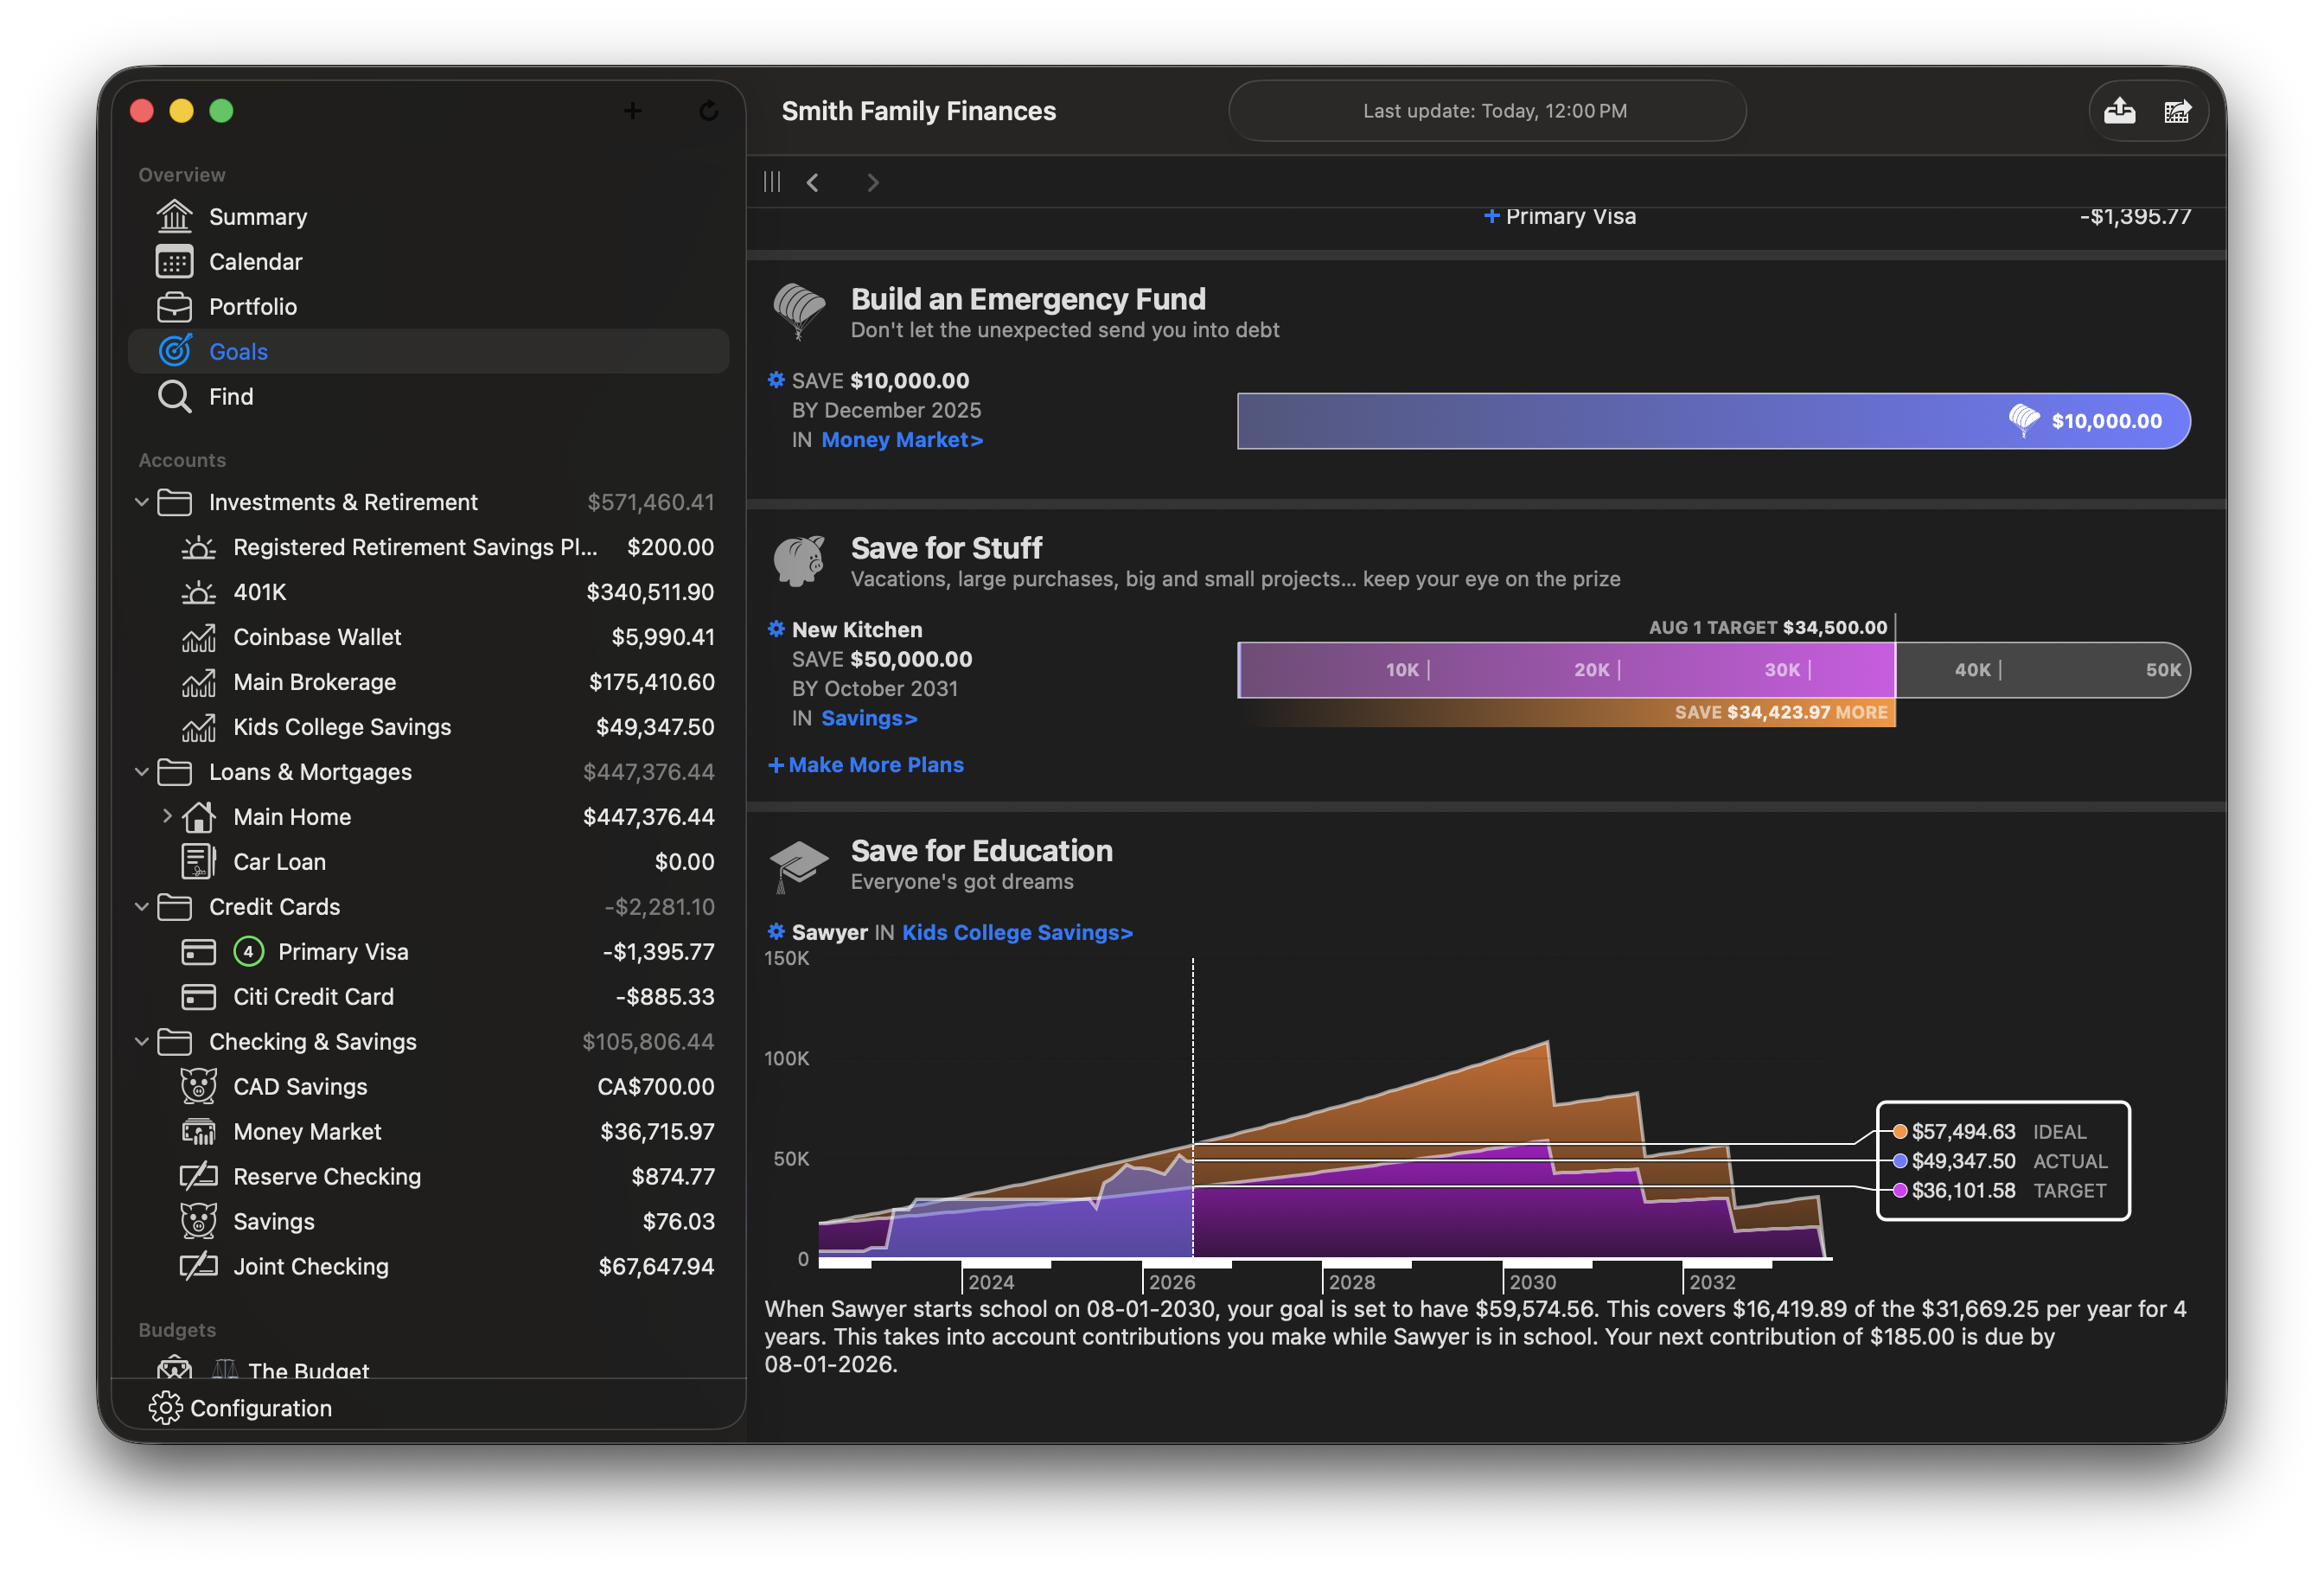2324x1572 pixels.
Task: Click the Find magnifier icon
Action: tap(174, 396)
